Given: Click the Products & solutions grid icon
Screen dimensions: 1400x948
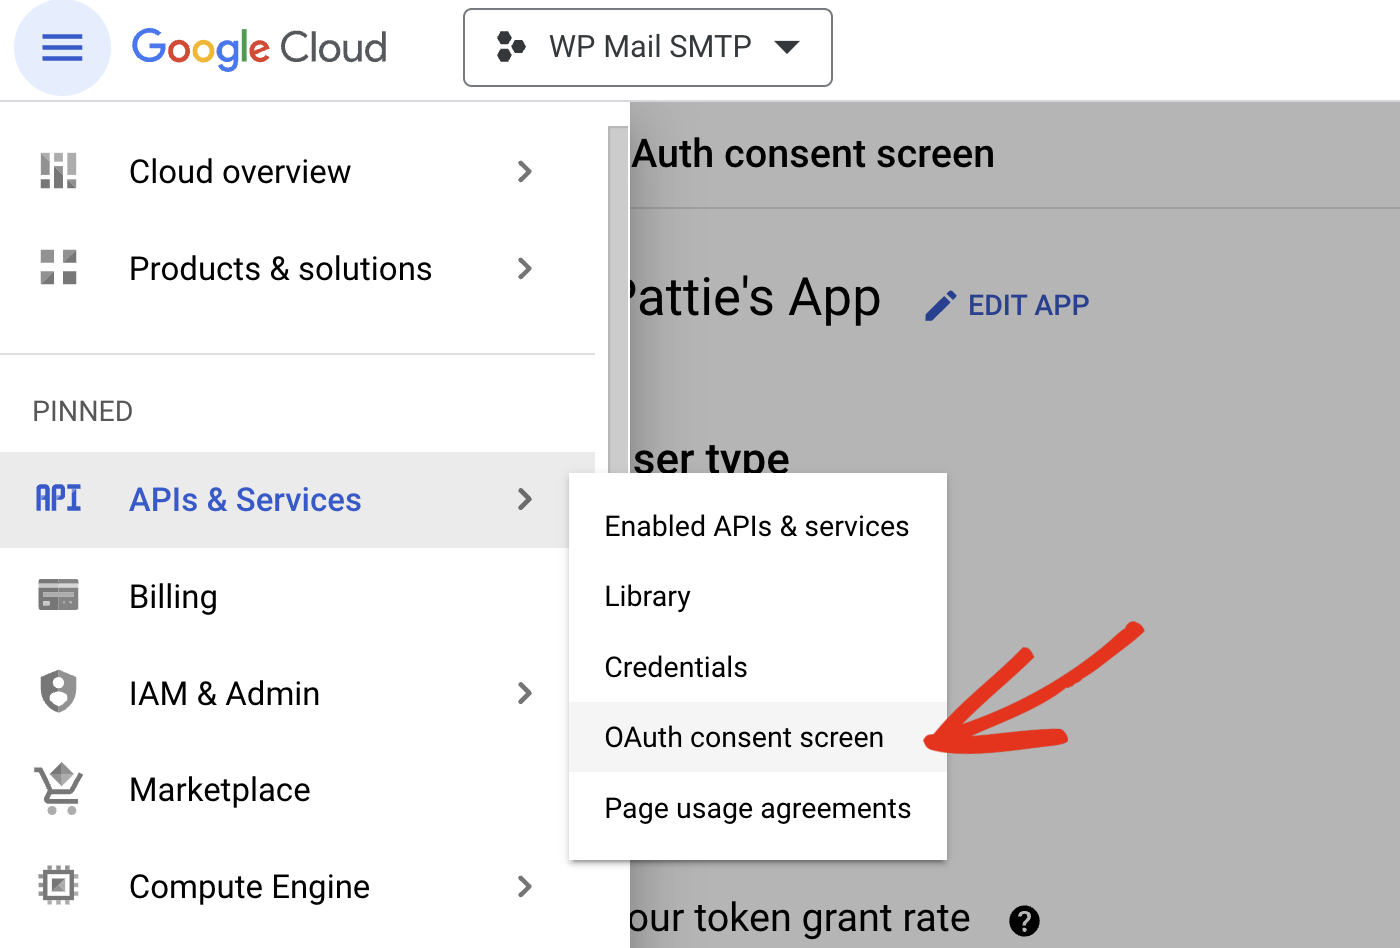Looking at the screenshot, I should pyautogui.click(x=58, y=268).
